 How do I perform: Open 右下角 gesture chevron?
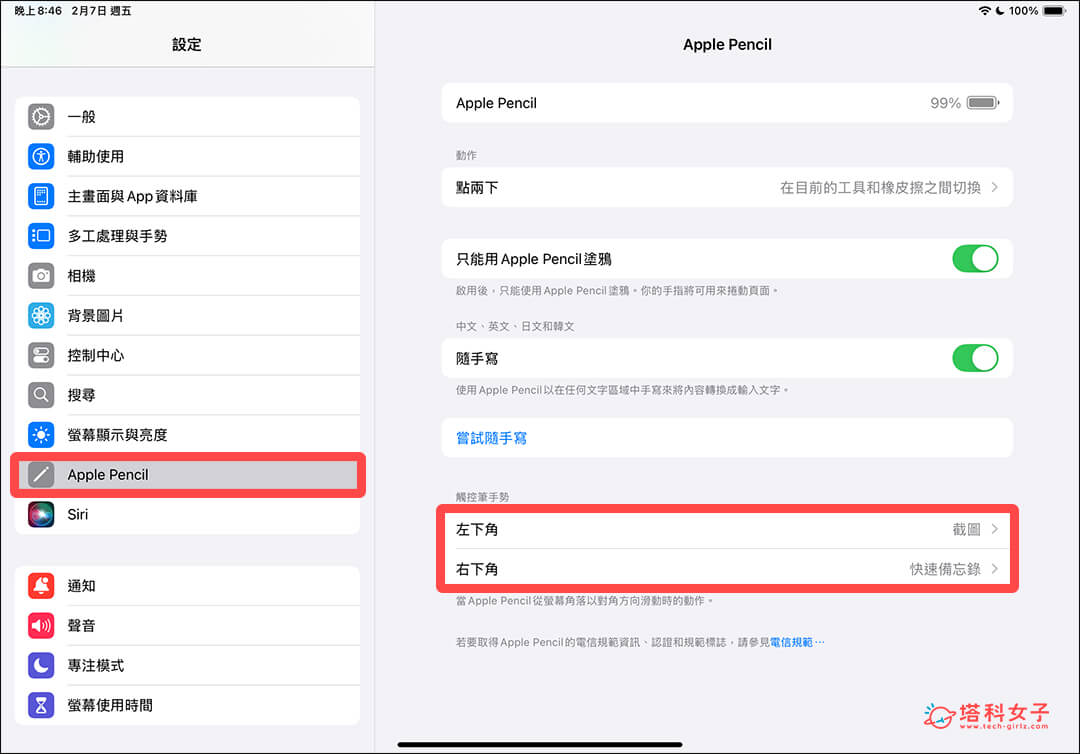(995, 569)
